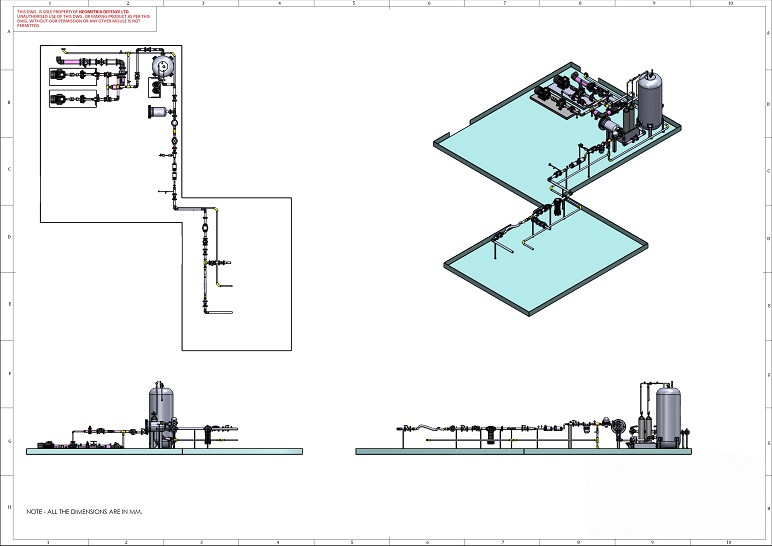Click column 5 label on bottom border
Screen dimensions: 772x546
(353, 541)
